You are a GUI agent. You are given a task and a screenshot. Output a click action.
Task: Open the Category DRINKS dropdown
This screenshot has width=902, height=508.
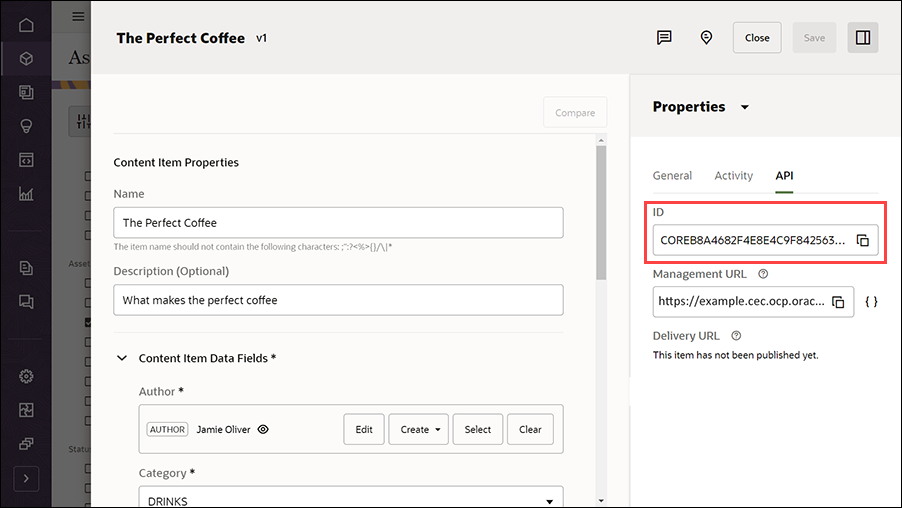coord(351,499)
